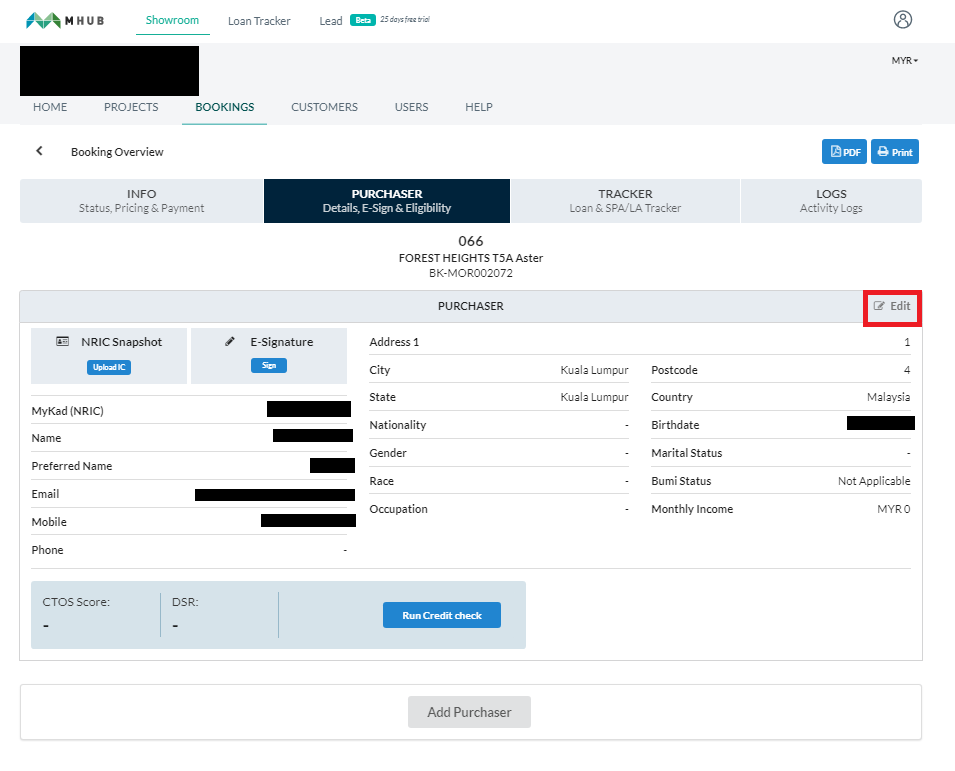This screenshot has height=771, width=955.
Task: Click the Occupation label
Action: (x=398, y=509)
